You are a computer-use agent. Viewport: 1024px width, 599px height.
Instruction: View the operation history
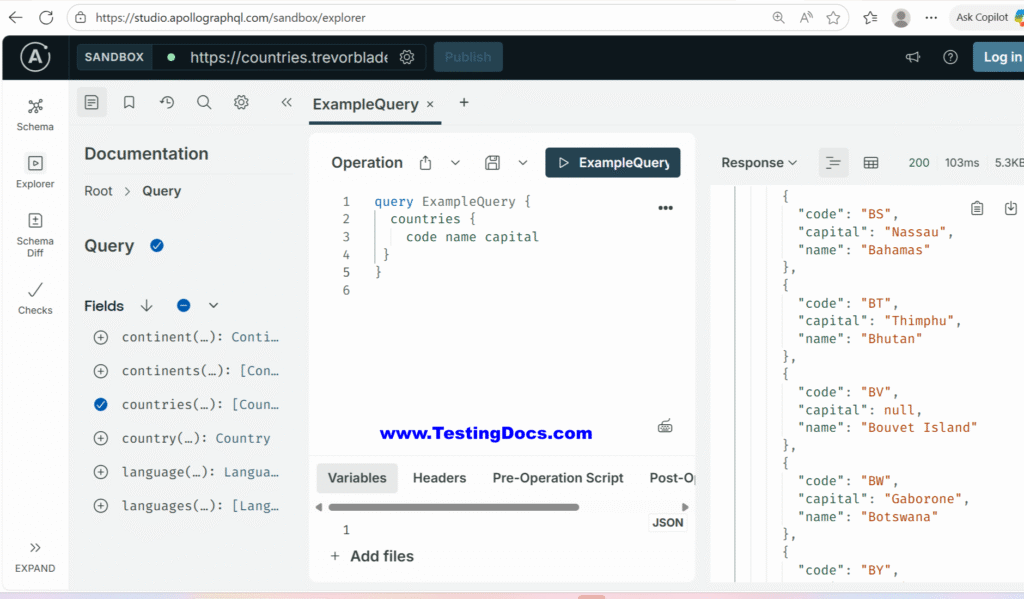(166, 102)
